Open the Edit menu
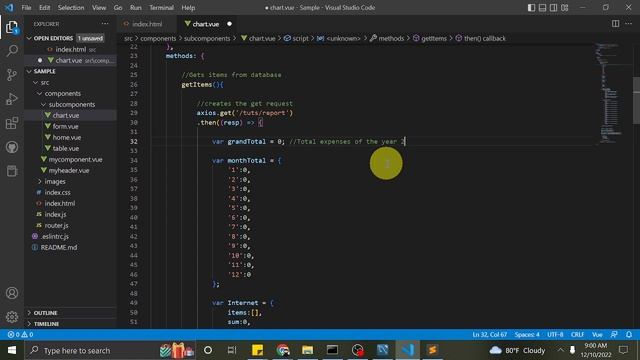Screen dimensions: 640x360 click(44, 8)
